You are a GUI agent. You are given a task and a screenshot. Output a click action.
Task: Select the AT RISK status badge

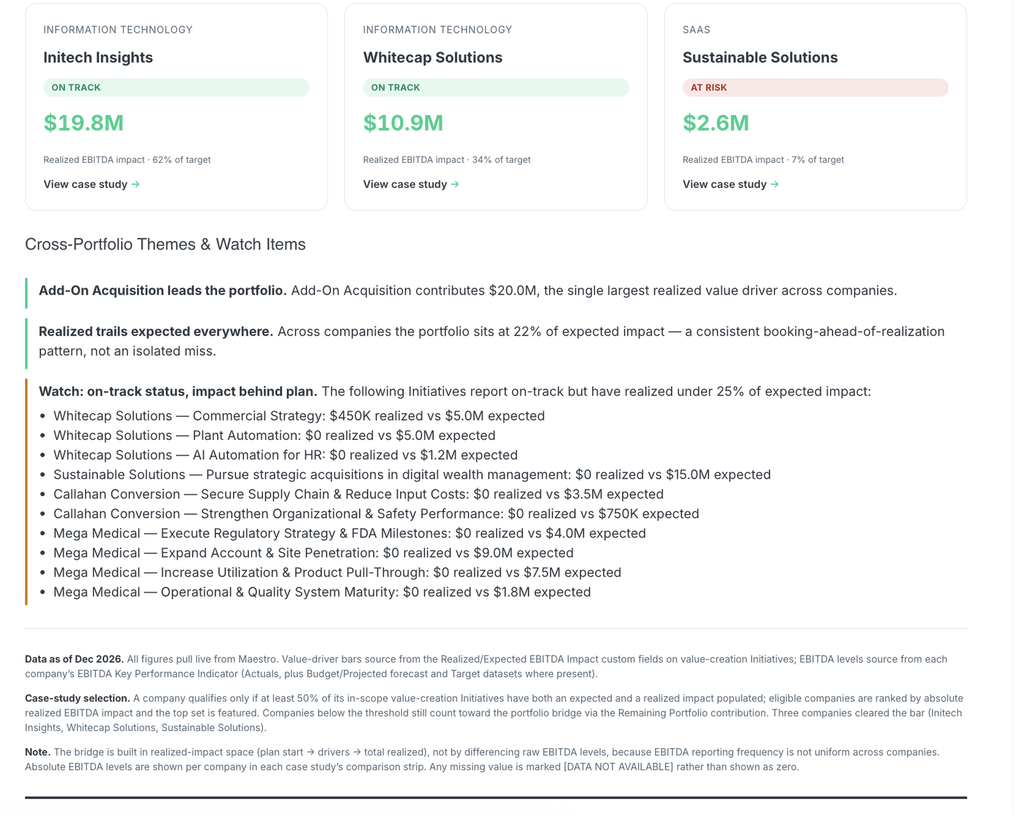tap(816, 88)
